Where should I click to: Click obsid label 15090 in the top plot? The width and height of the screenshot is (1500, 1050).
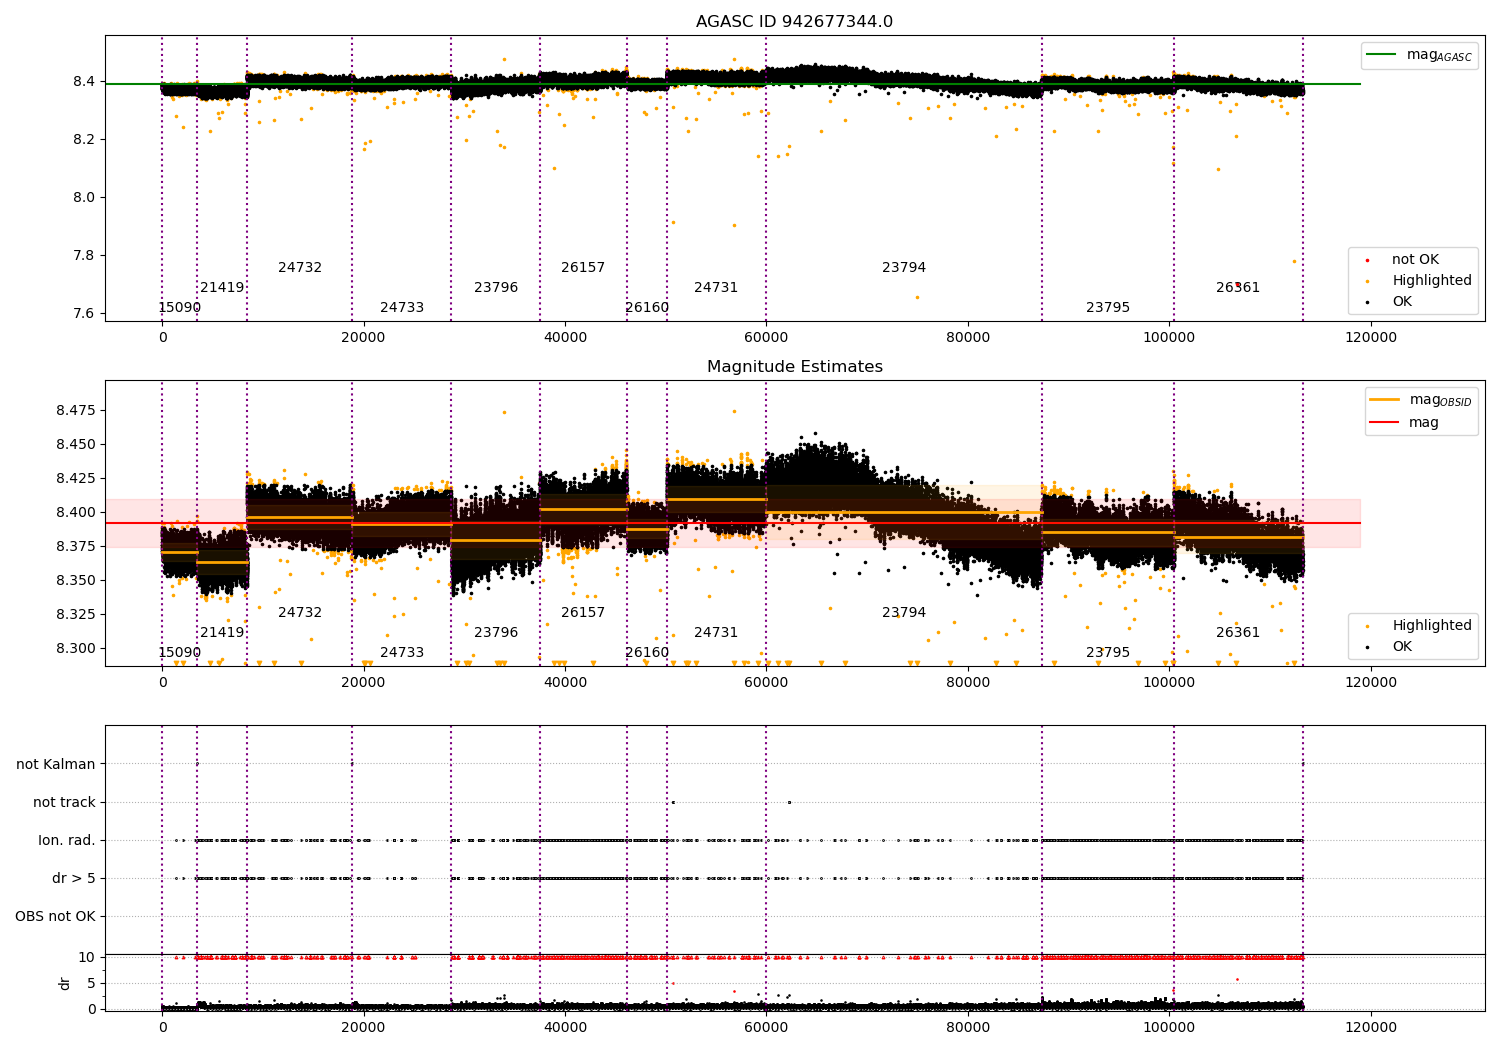tap(179, 308)
